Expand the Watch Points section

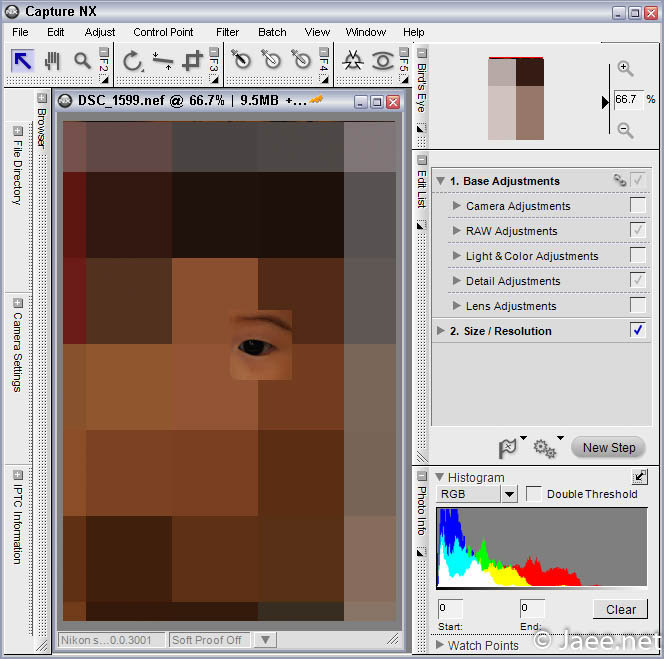[440, 645]
